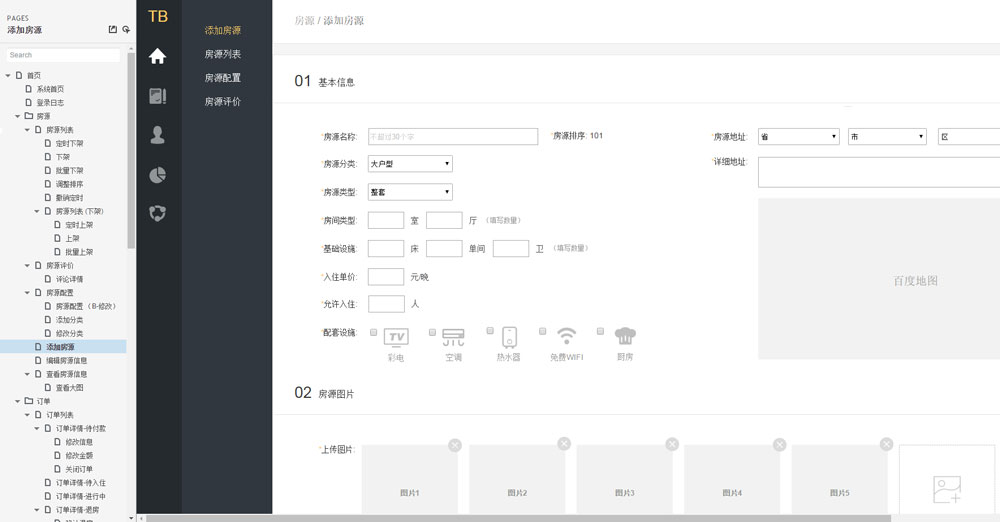Collapse the 订单列表 tree node arrow
Screen dimensions: 1000x522
click(27, 415)
